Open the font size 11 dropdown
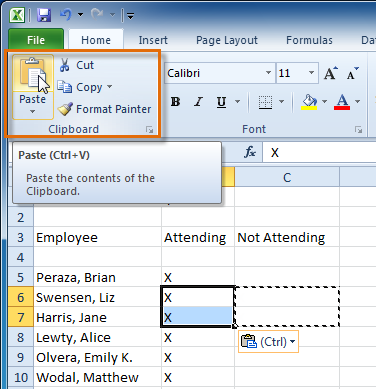 (311, 73)
